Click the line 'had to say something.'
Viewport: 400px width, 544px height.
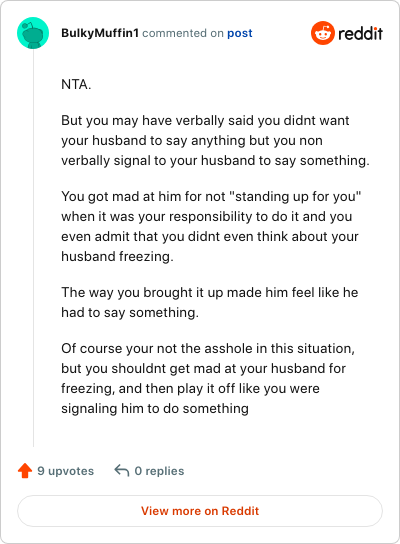click(130, 312)
